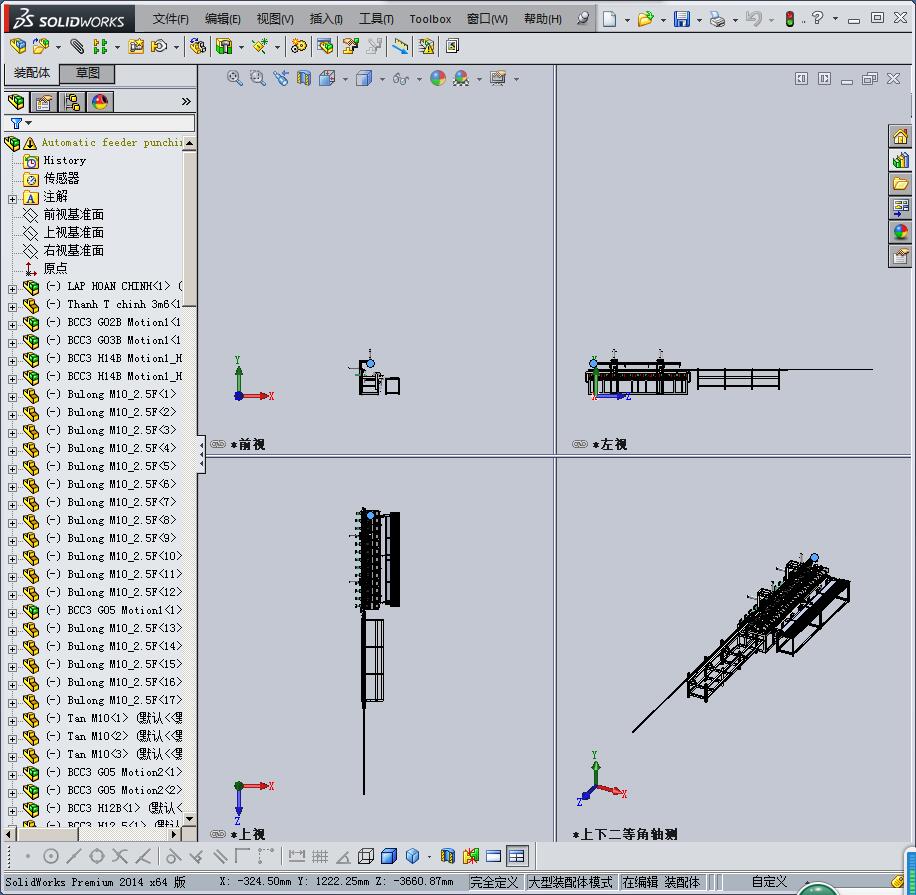Image resolution: width=916 pixels, height=895 pixels.
Task: Click the Rebuild traffic light icon
Action: (x=790, y=19)
